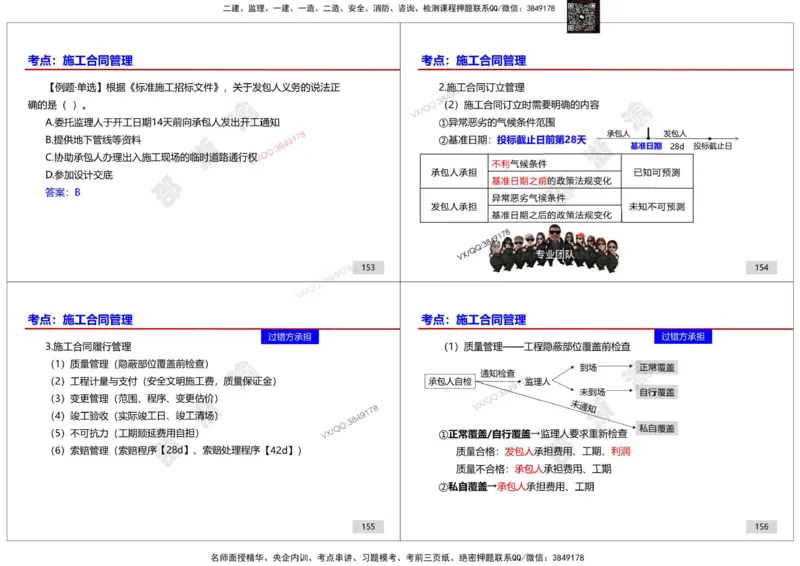800x566 pixels.
Task: Click the 到场 flowchart branch label
Action: (588, 367)
